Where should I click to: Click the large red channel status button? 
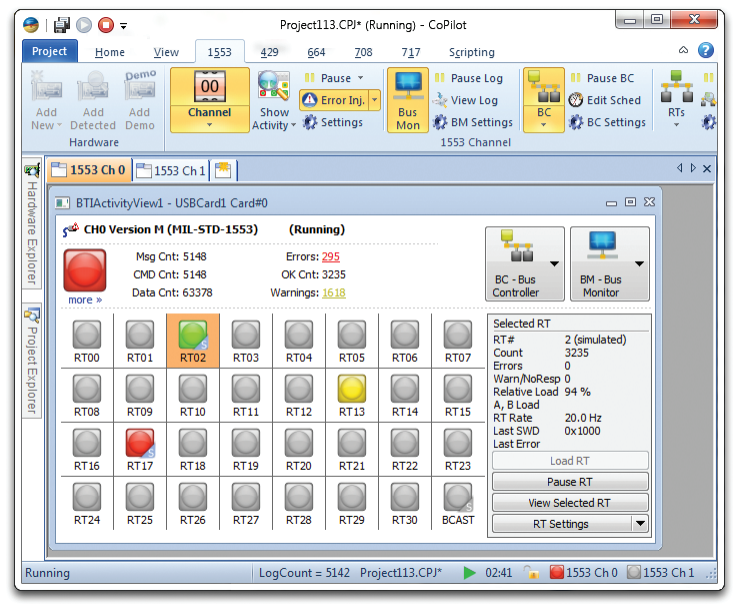point(86,270)
